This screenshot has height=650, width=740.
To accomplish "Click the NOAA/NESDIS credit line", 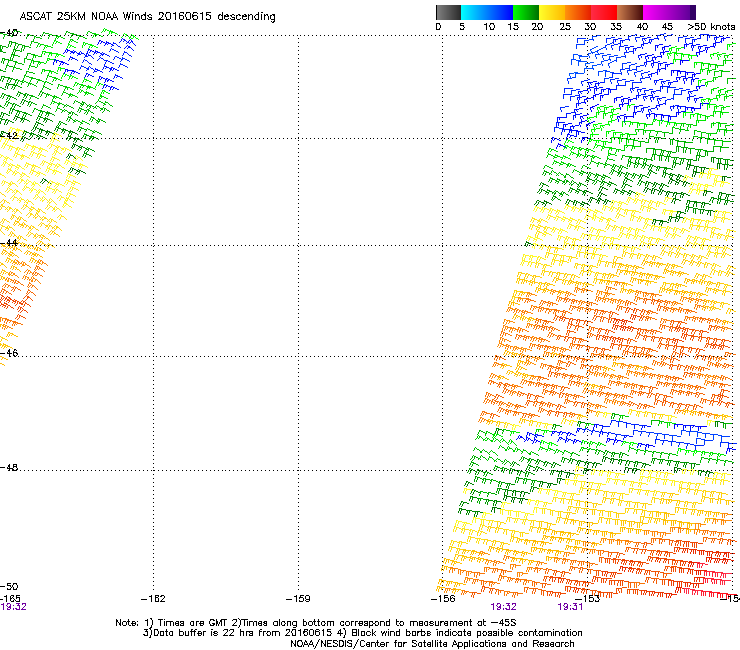I will coord(432,644).
